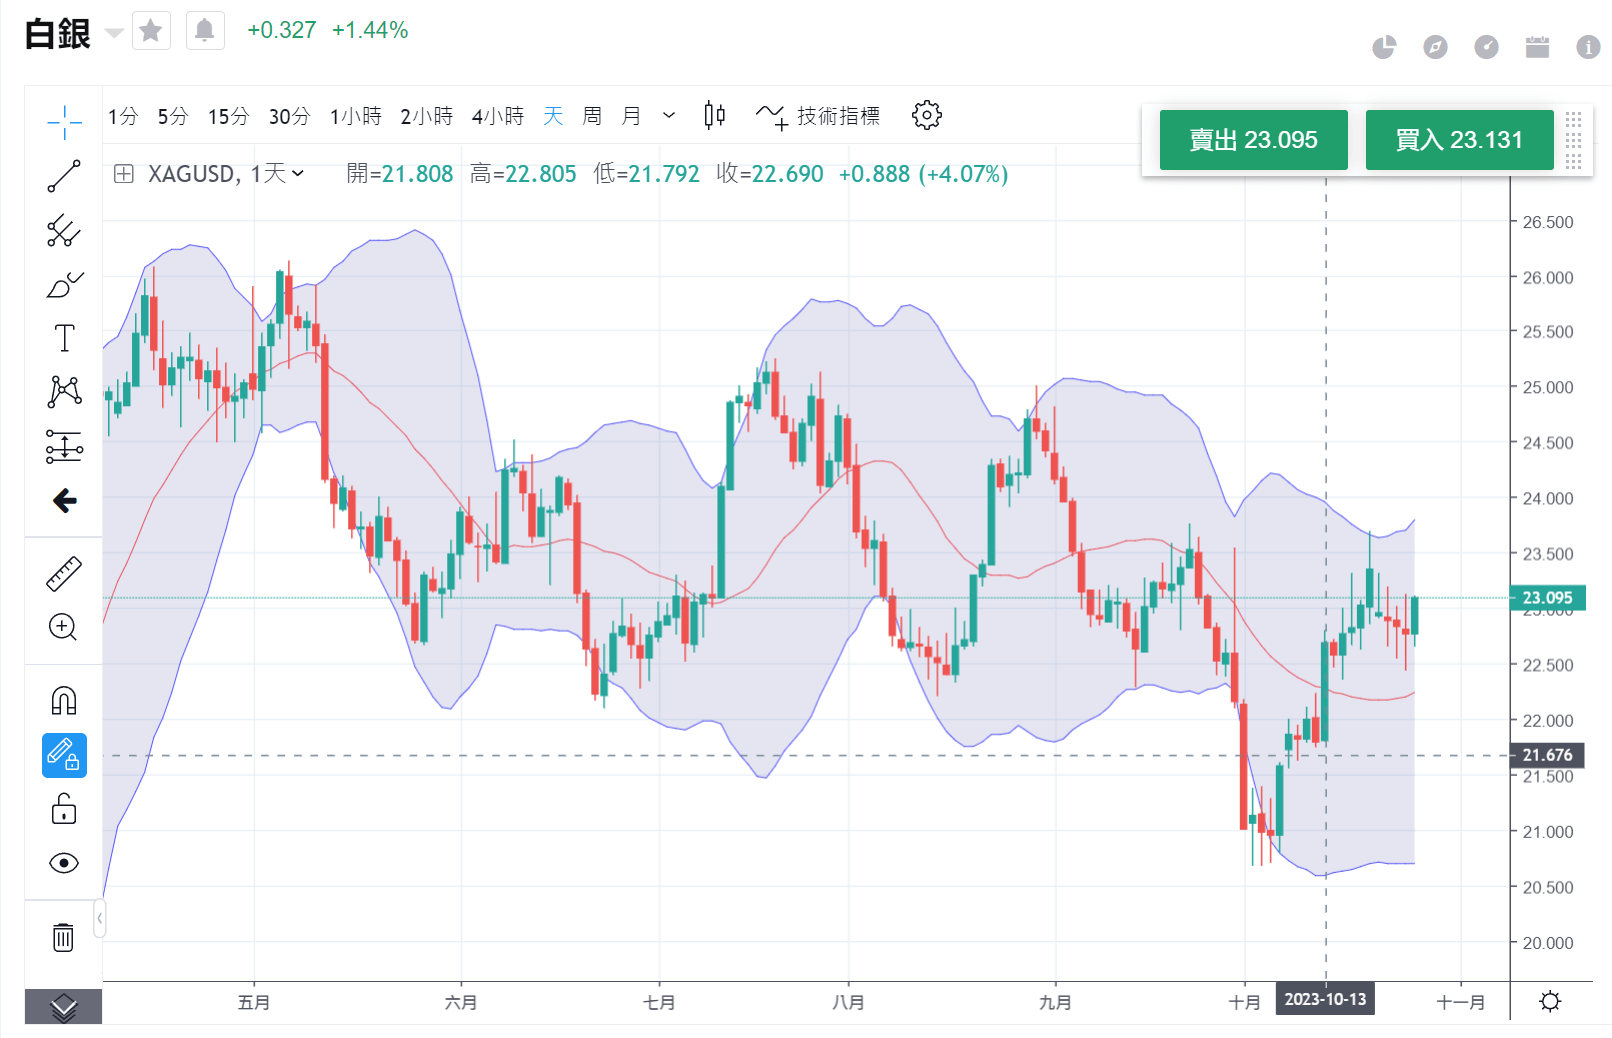1612x1038 pixels.
Task: Toggle drawings visibility with eye icon
Action: tap(64, 863)
